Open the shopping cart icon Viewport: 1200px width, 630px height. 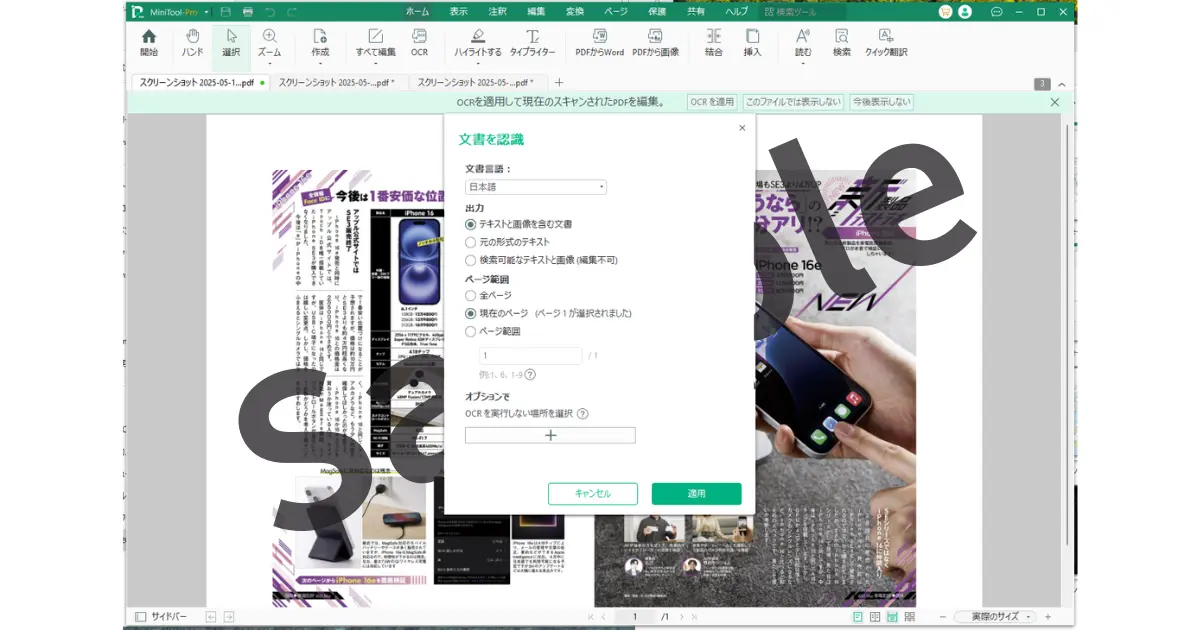[945, 12]
